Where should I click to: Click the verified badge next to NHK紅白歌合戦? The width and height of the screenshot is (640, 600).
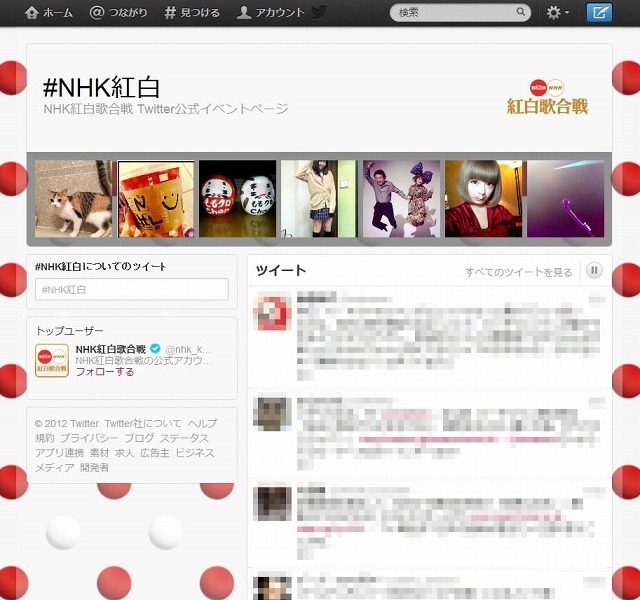click(x=155, y=349)
